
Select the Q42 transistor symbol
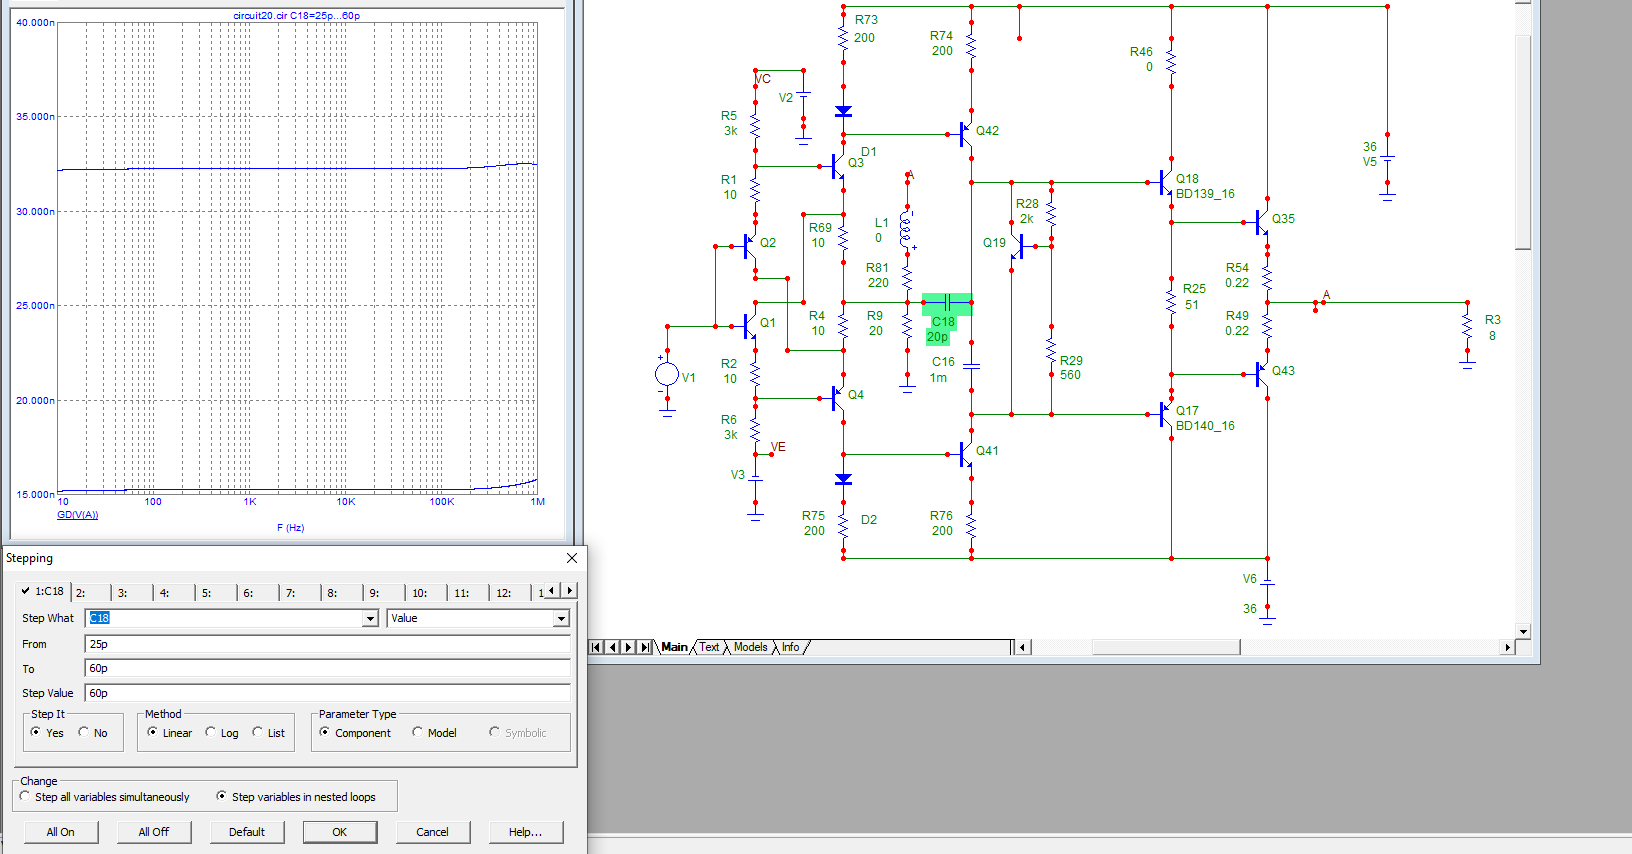pyautogui.click(x=963, y=133)
